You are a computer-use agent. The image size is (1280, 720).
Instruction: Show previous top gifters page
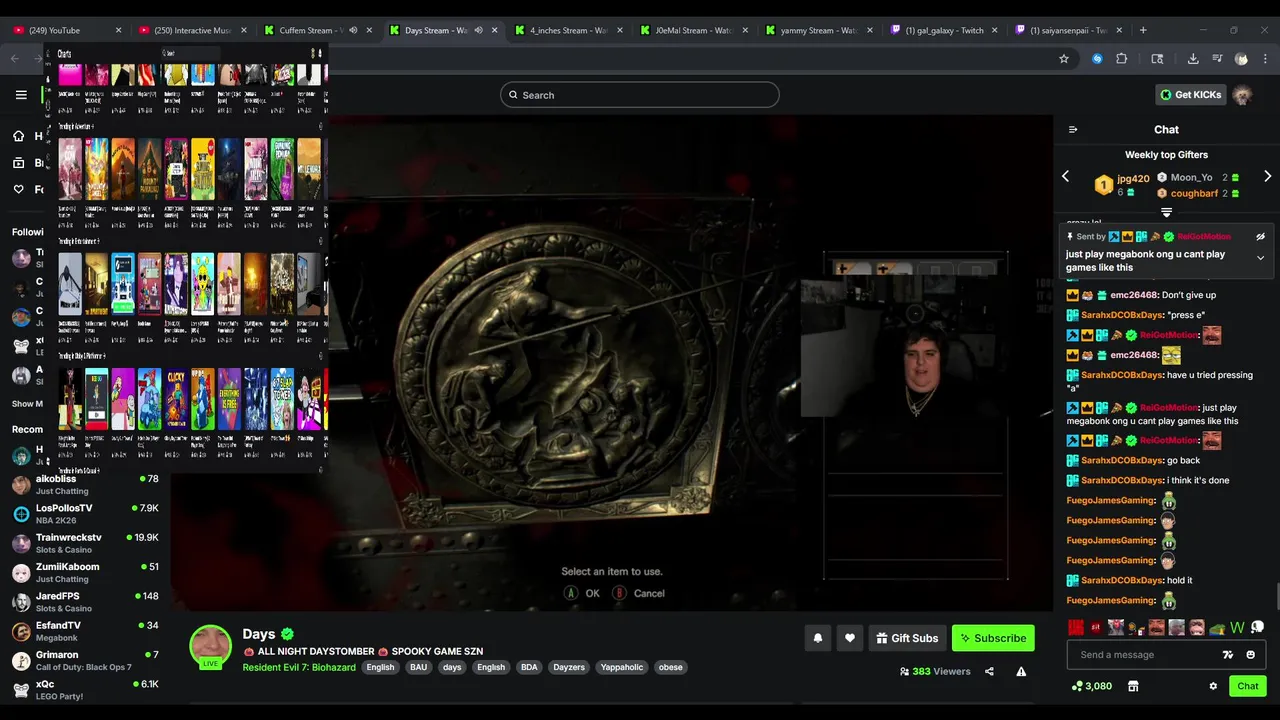[x=1065, y=176]
